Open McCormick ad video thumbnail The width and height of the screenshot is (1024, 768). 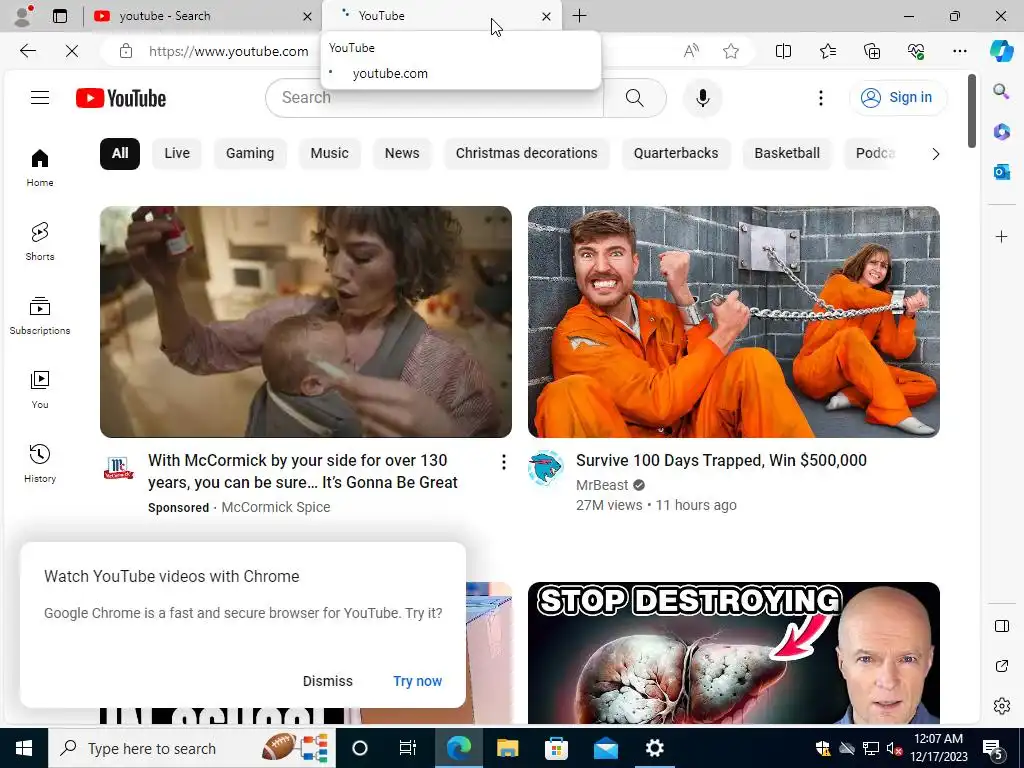click(306, 322)
